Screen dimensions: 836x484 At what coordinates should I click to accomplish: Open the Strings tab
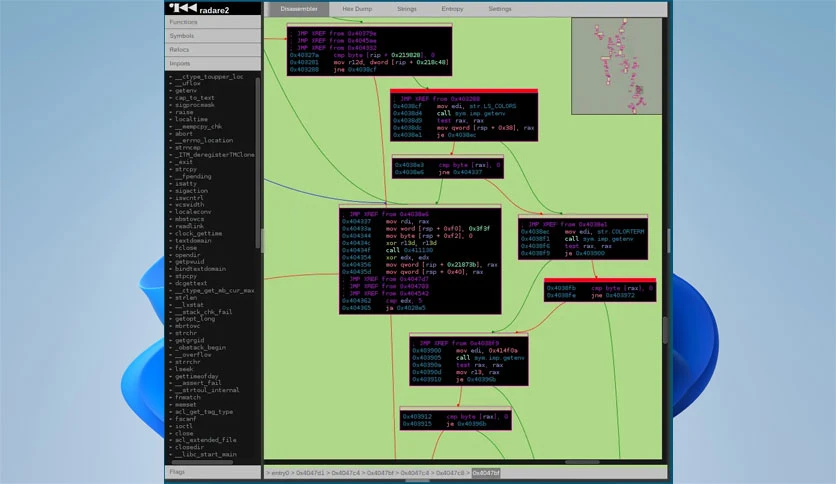coord(406,9)
